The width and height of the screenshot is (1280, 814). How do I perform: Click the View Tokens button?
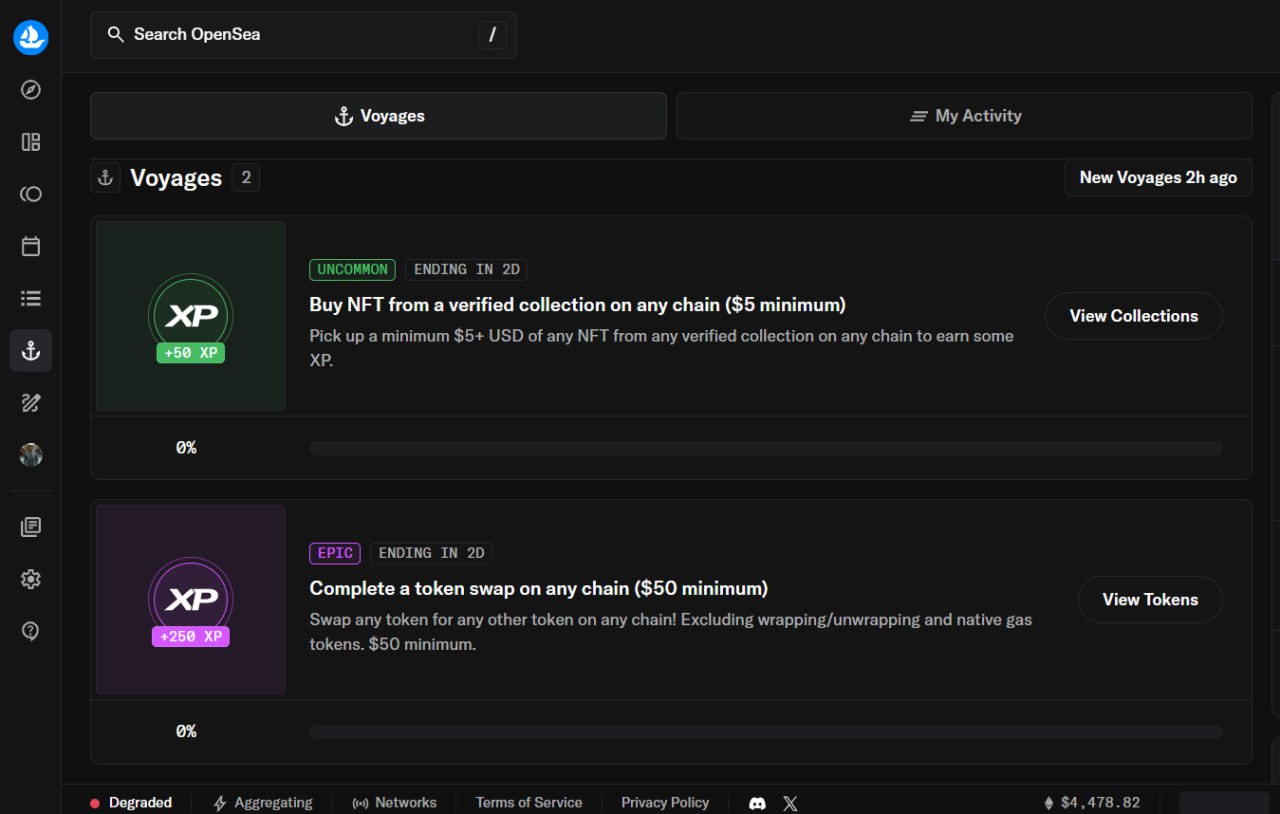[x=1150, y=600]
